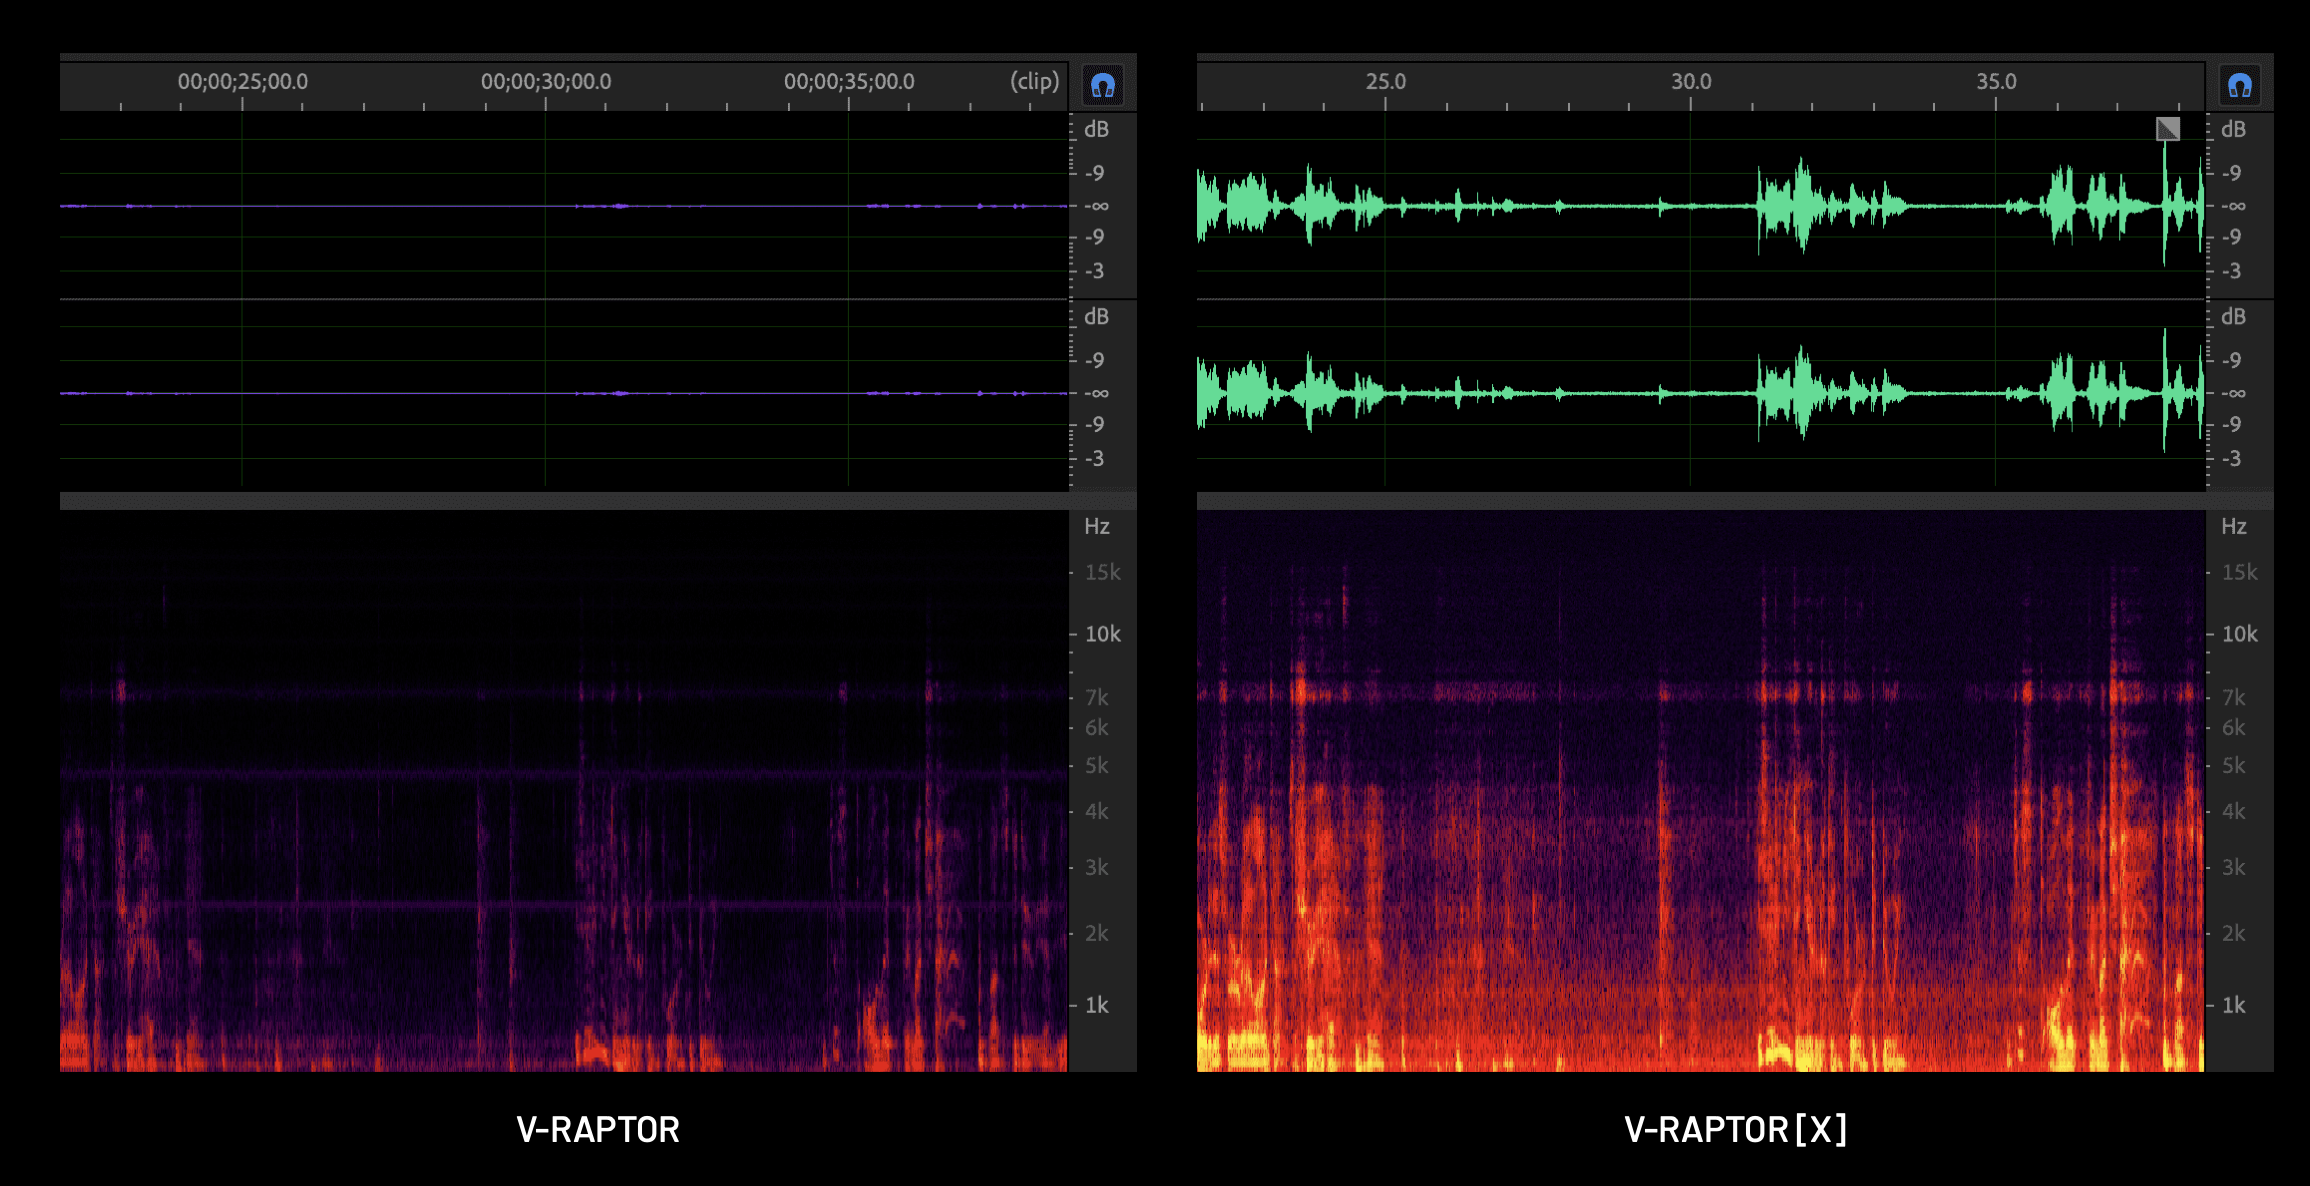Click 35.0 on the V-RAPTOR [X] time ruler

(1996, 81)
